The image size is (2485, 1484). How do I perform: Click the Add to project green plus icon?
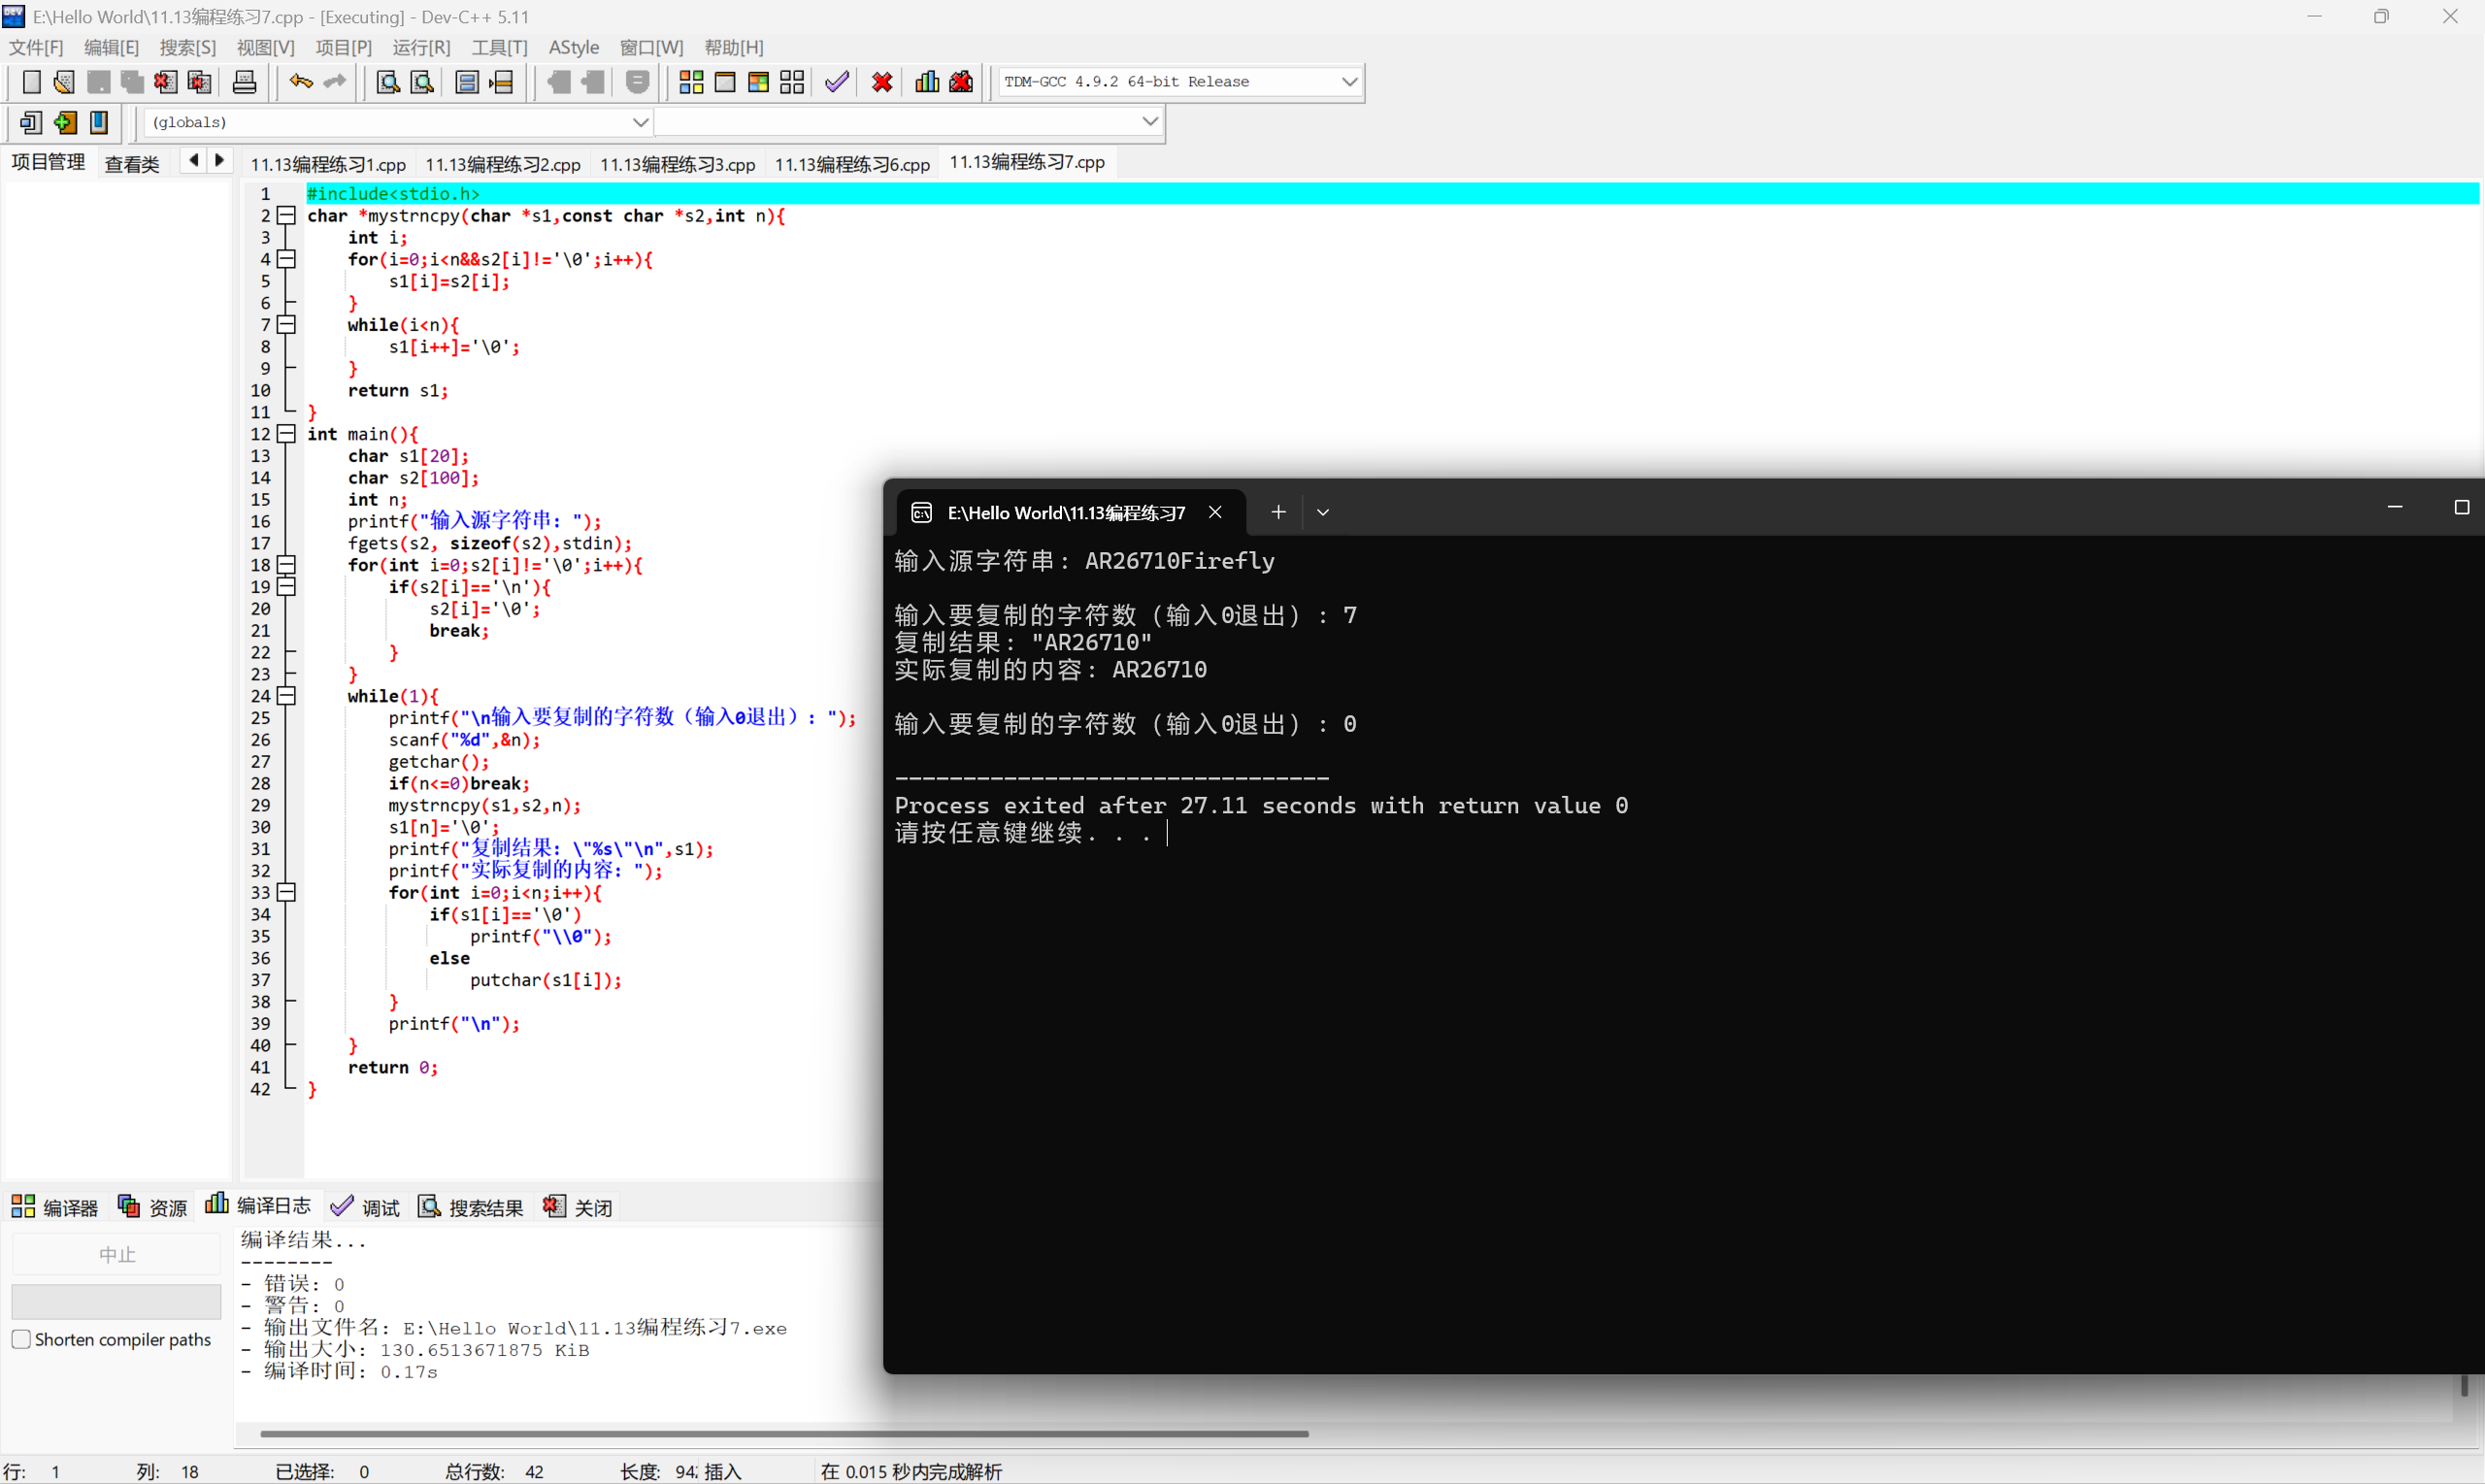[65, 122]
